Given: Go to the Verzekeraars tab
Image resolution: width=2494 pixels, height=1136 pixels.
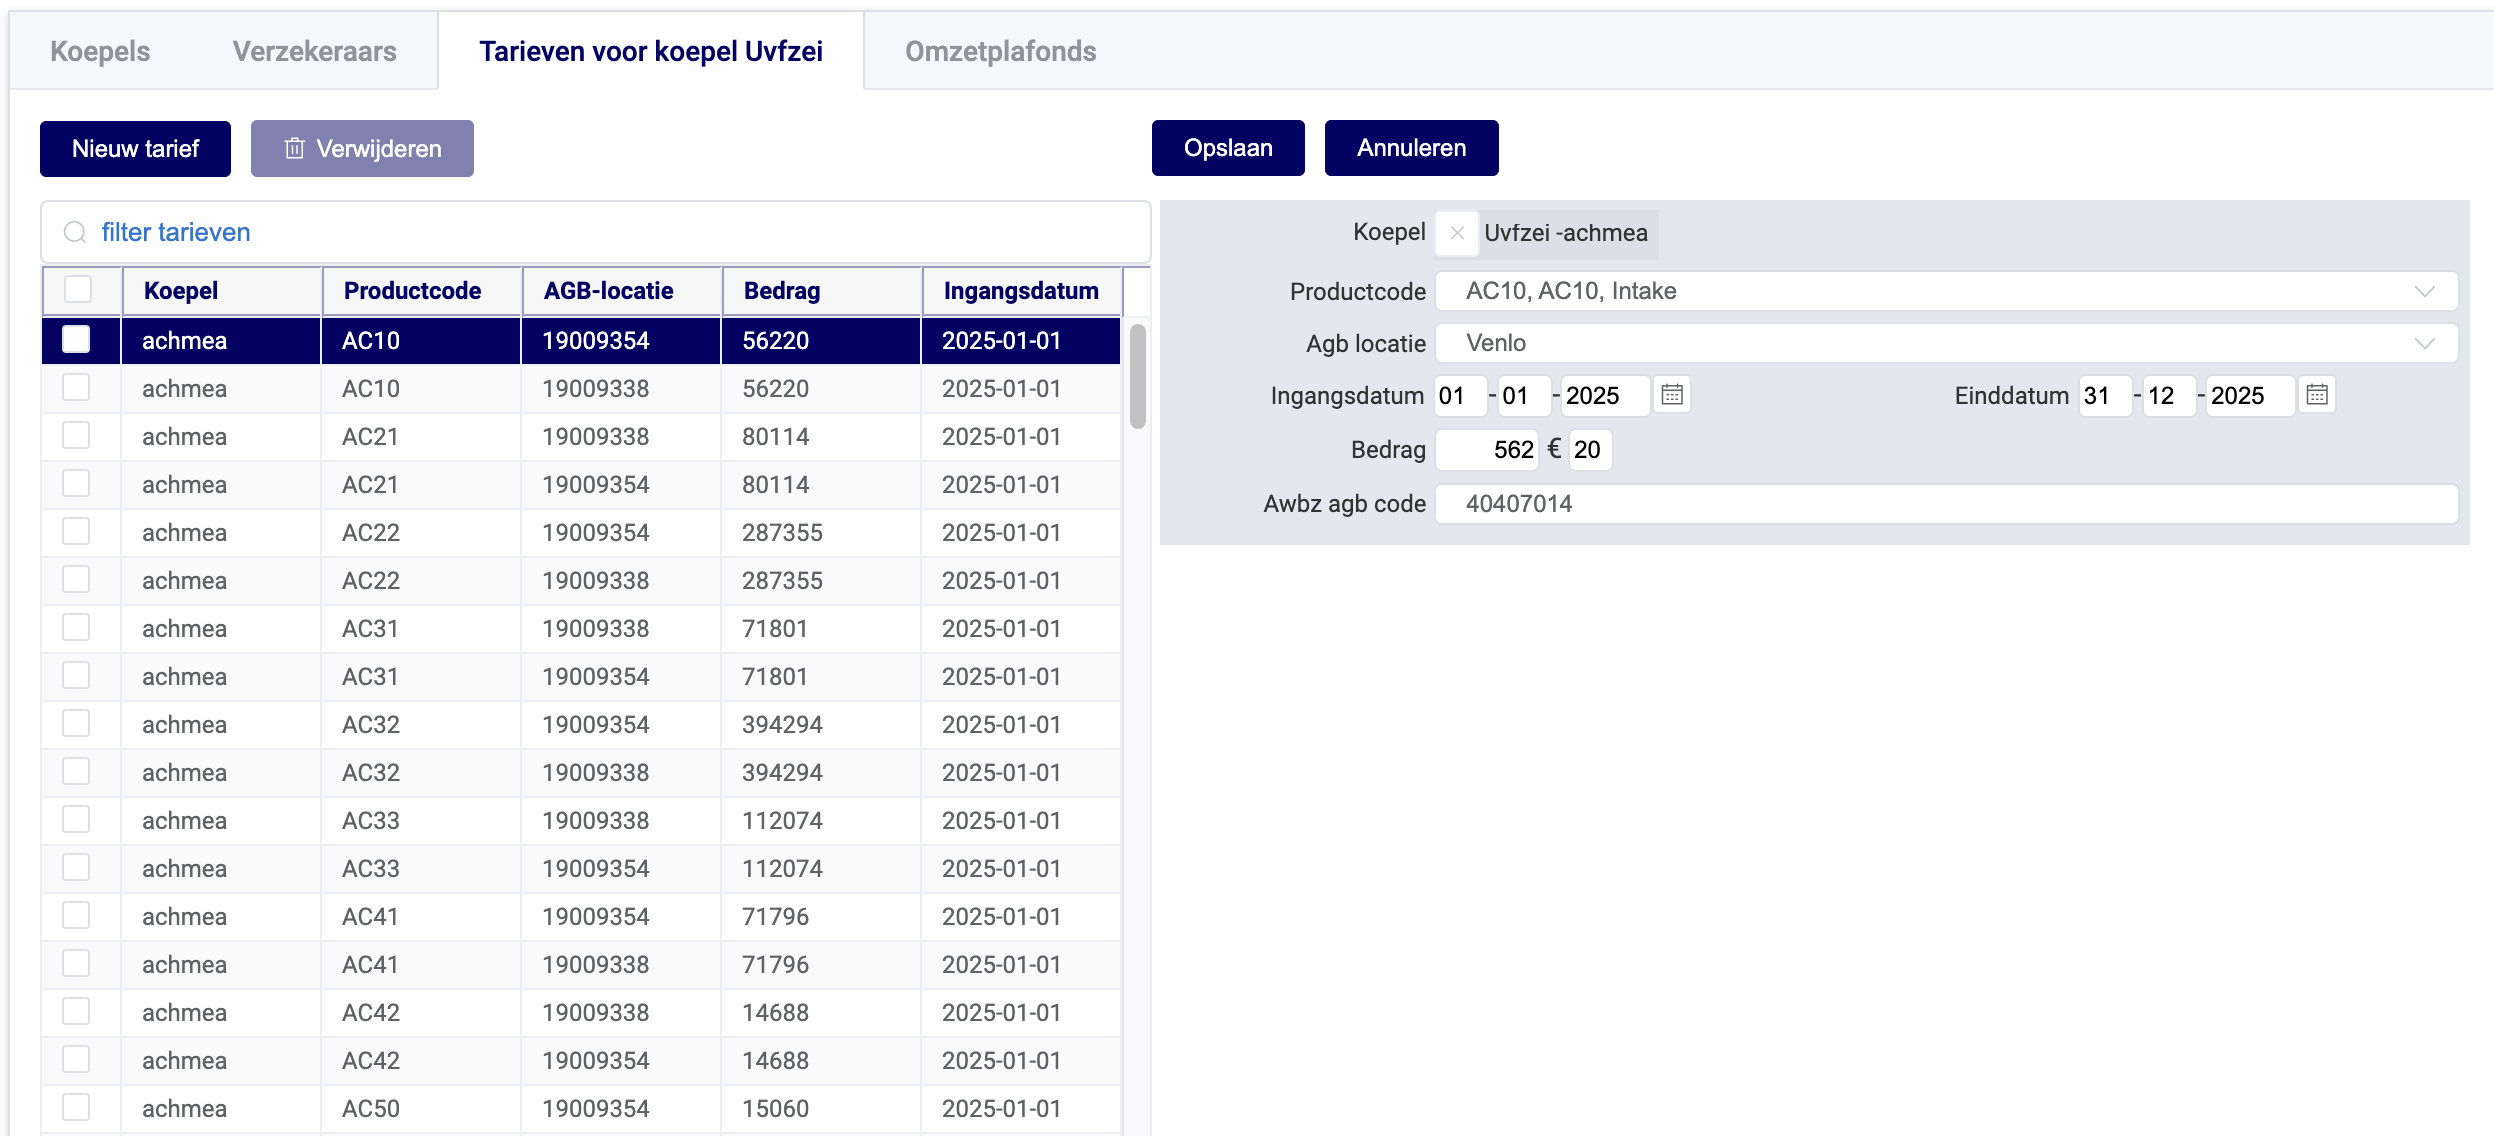Looking at the screenshot, I should tap(314, 51).
